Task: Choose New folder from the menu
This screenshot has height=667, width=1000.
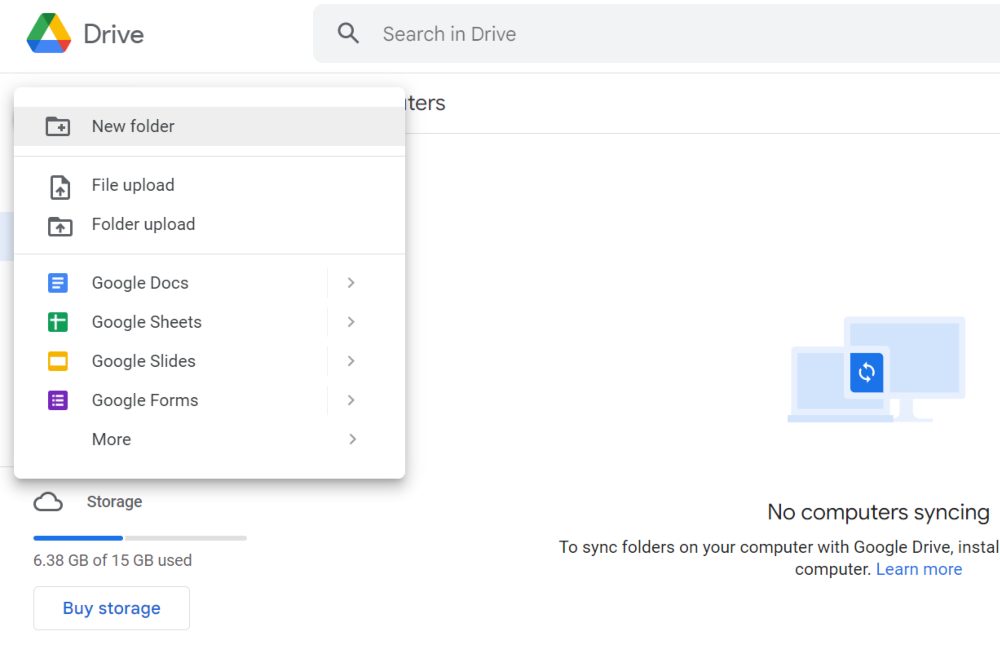Action: 209,126
